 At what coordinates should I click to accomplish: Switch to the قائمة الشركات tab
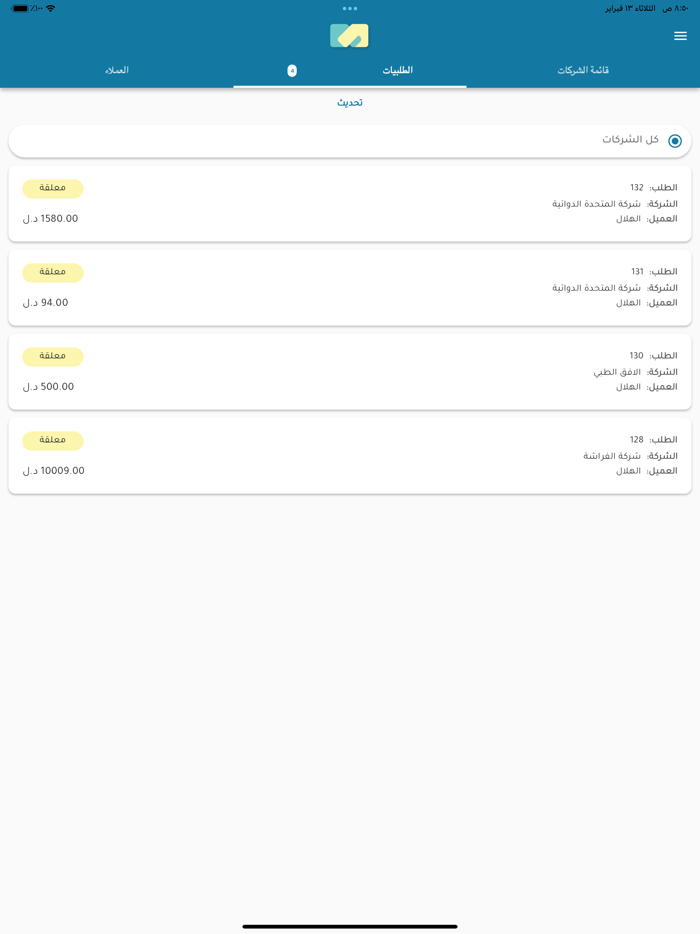click(583, 71)
